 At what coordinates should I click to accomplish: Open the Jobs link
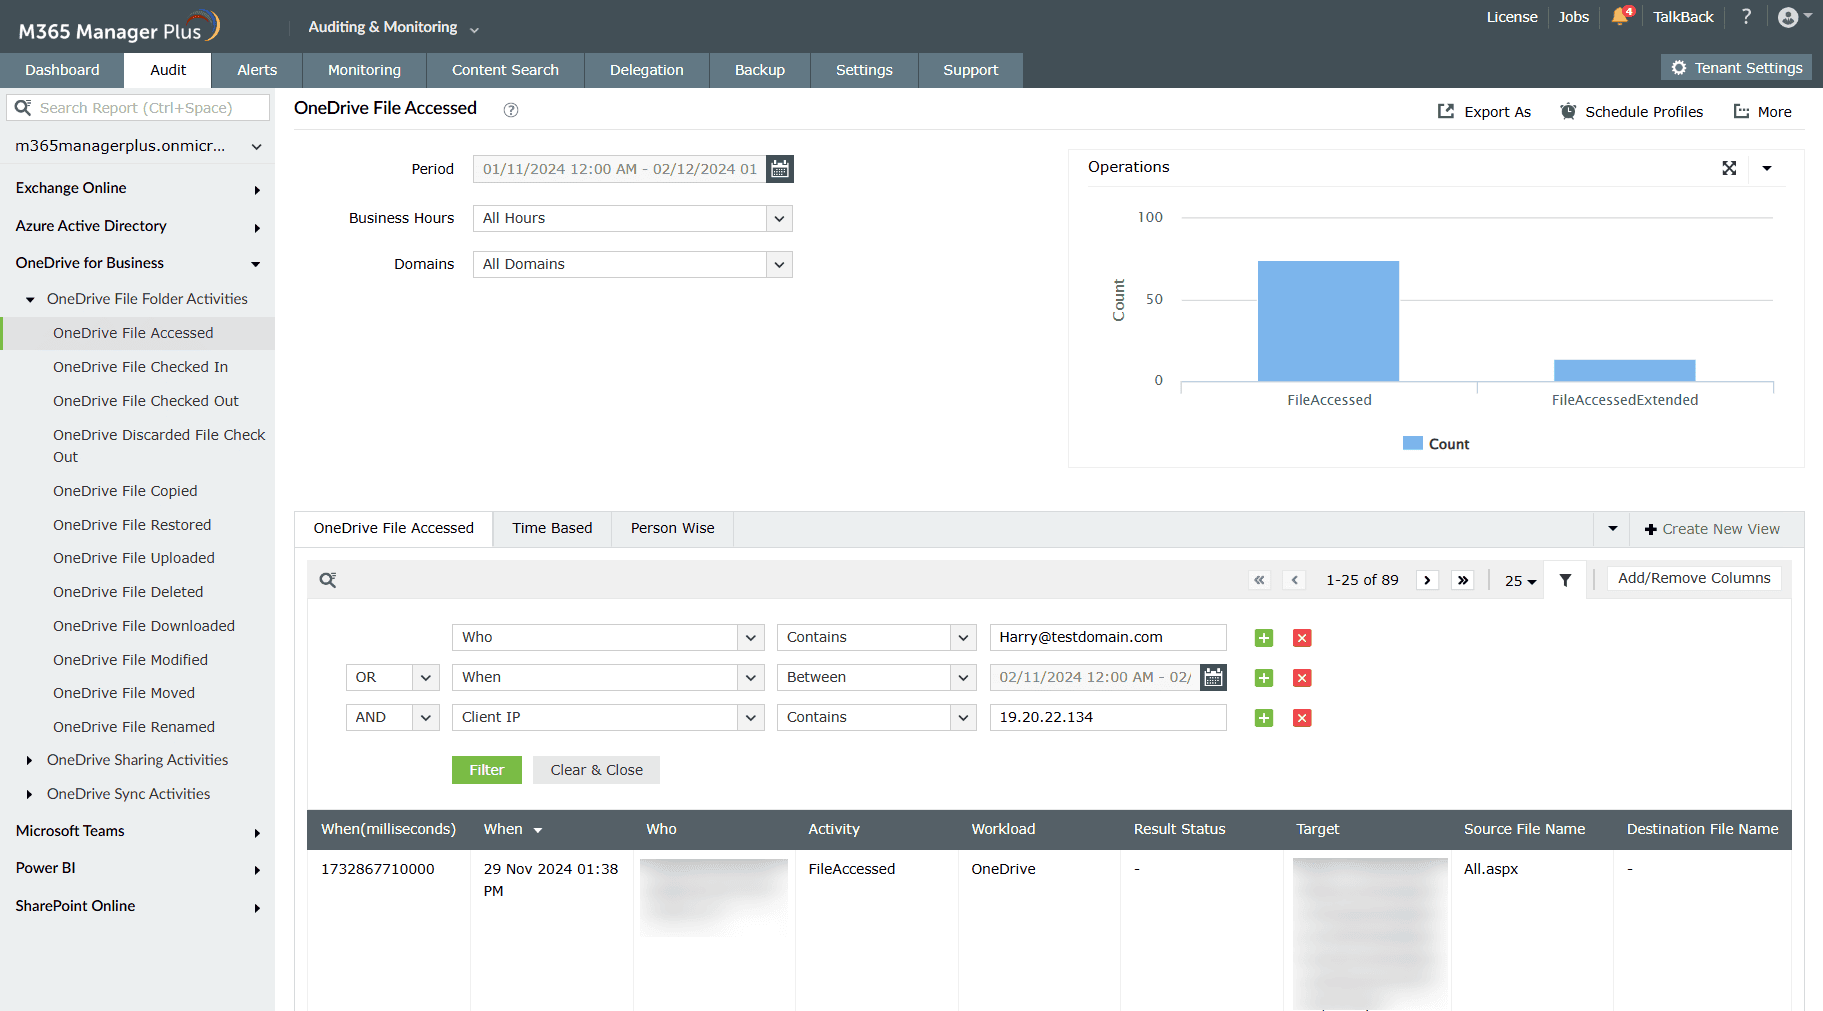(x=1574, y=17)
